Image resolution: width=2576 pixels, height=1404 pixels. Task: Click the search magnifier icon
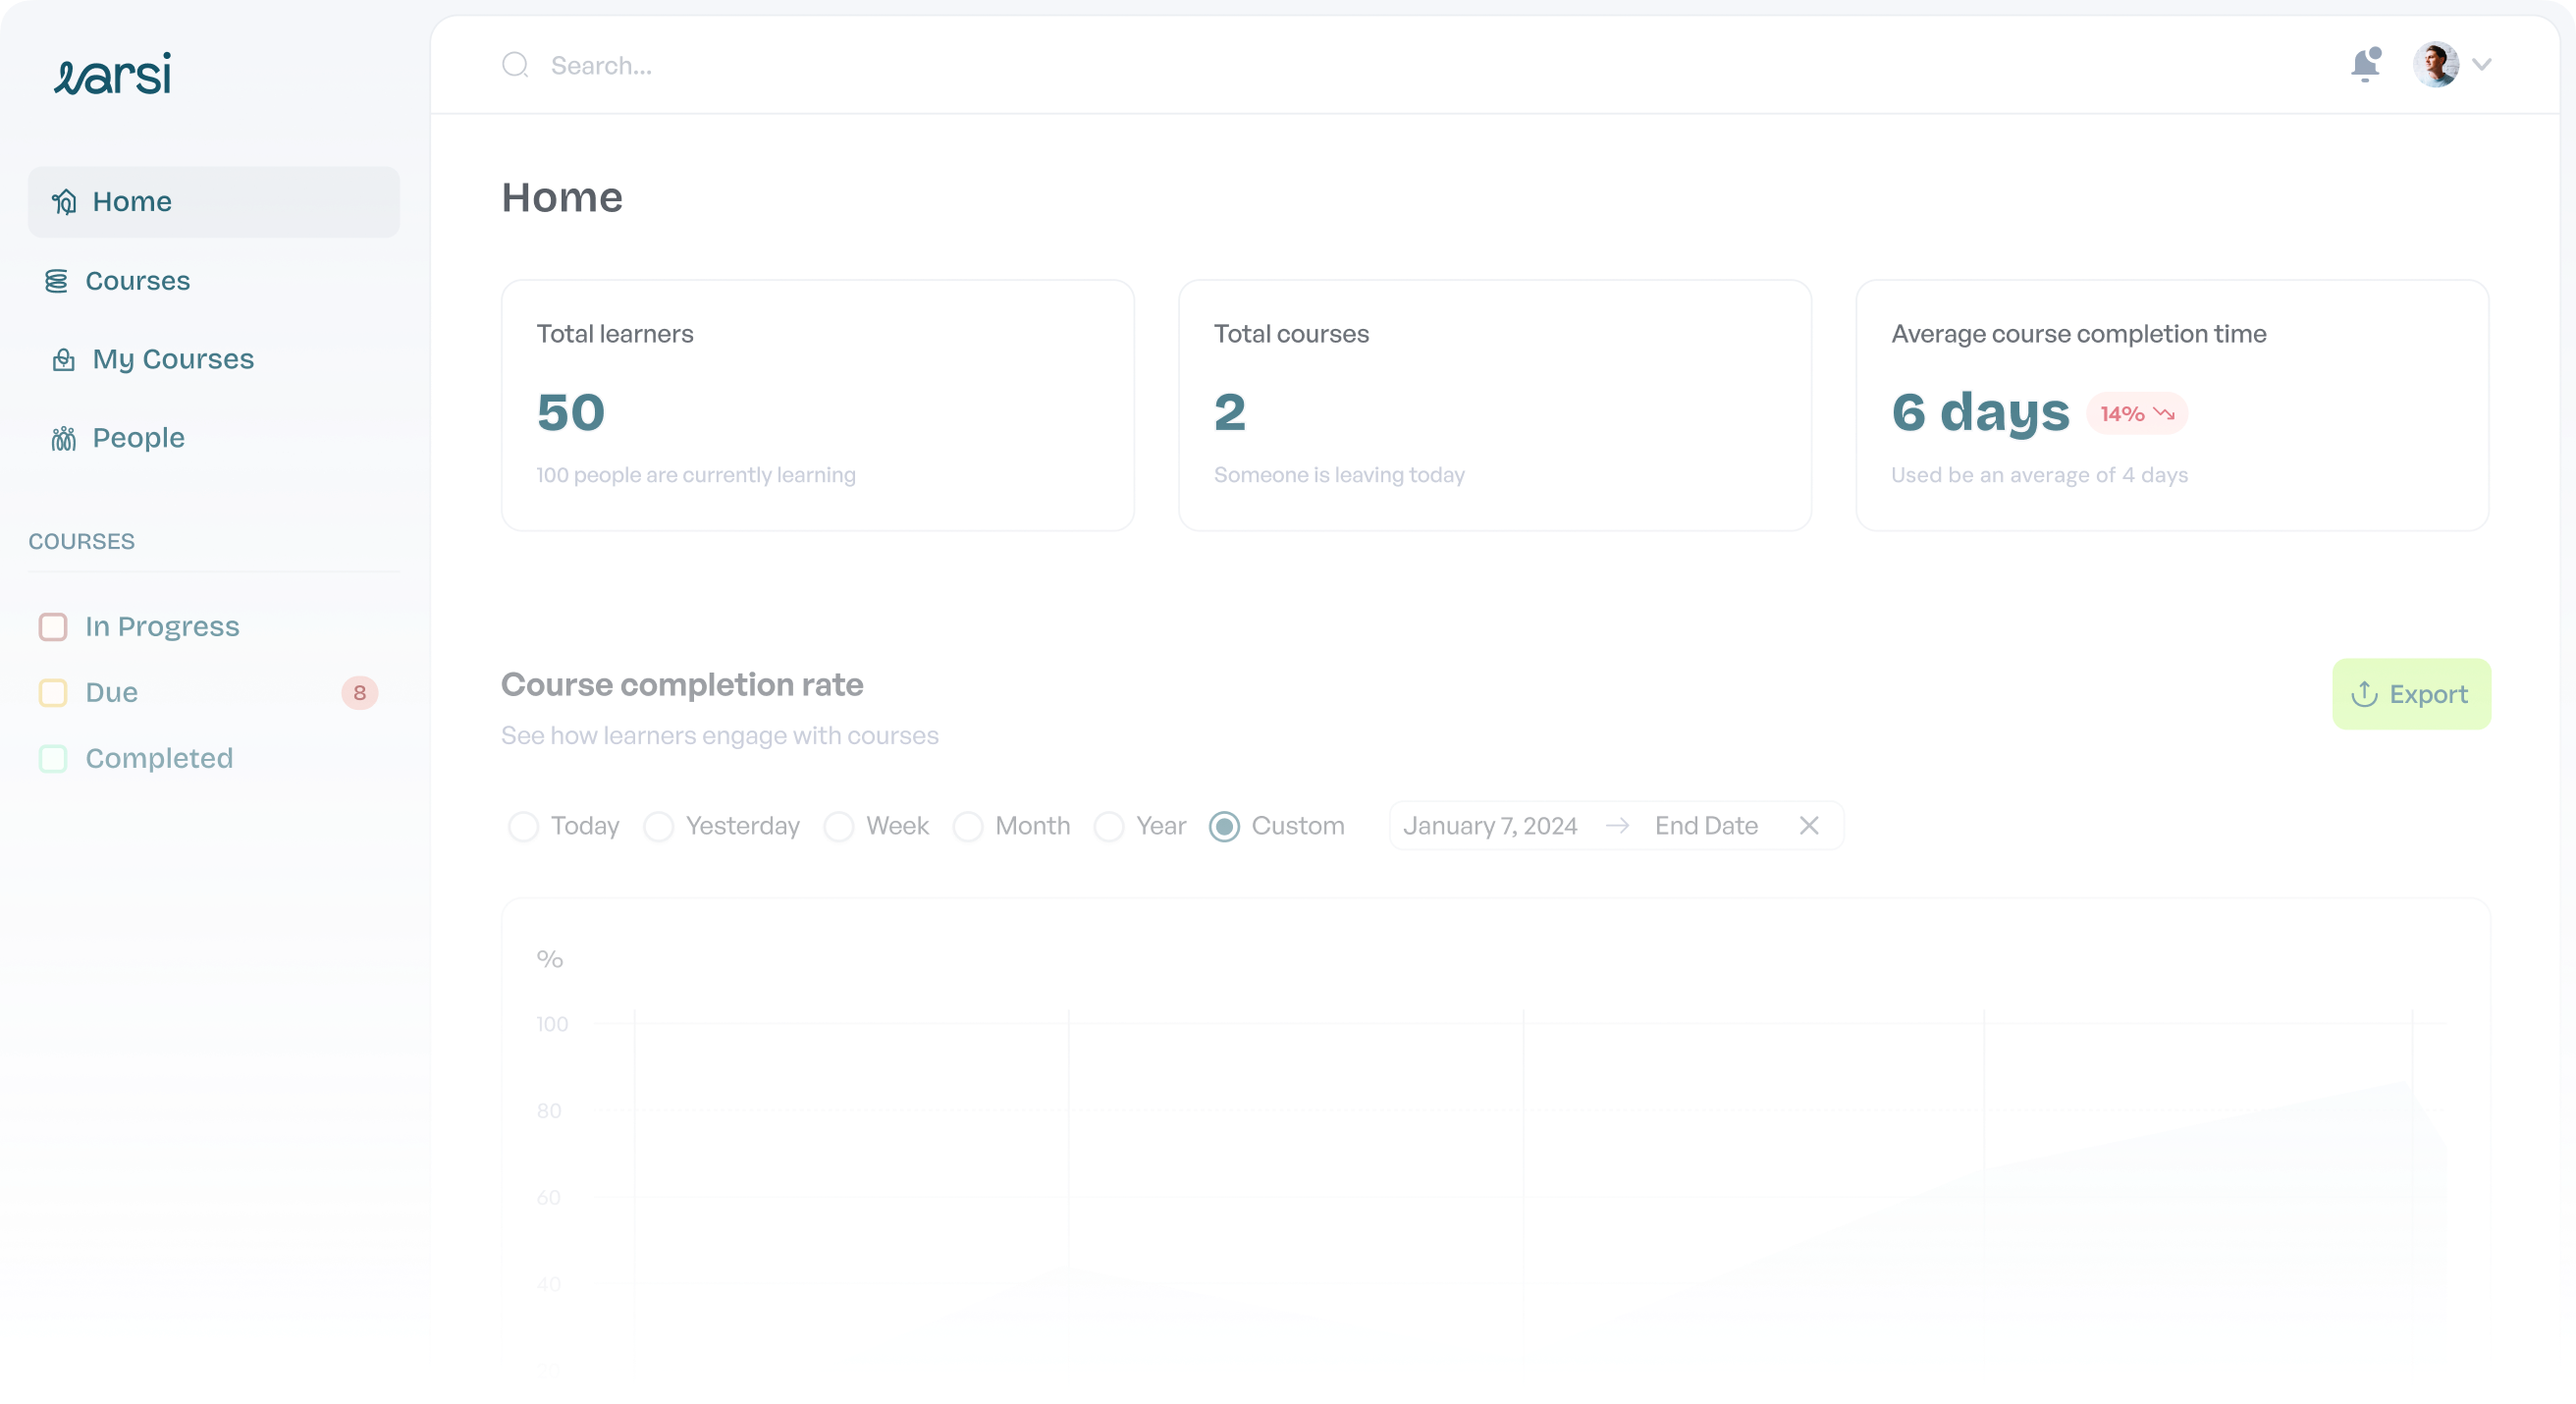tap(515, 65)
